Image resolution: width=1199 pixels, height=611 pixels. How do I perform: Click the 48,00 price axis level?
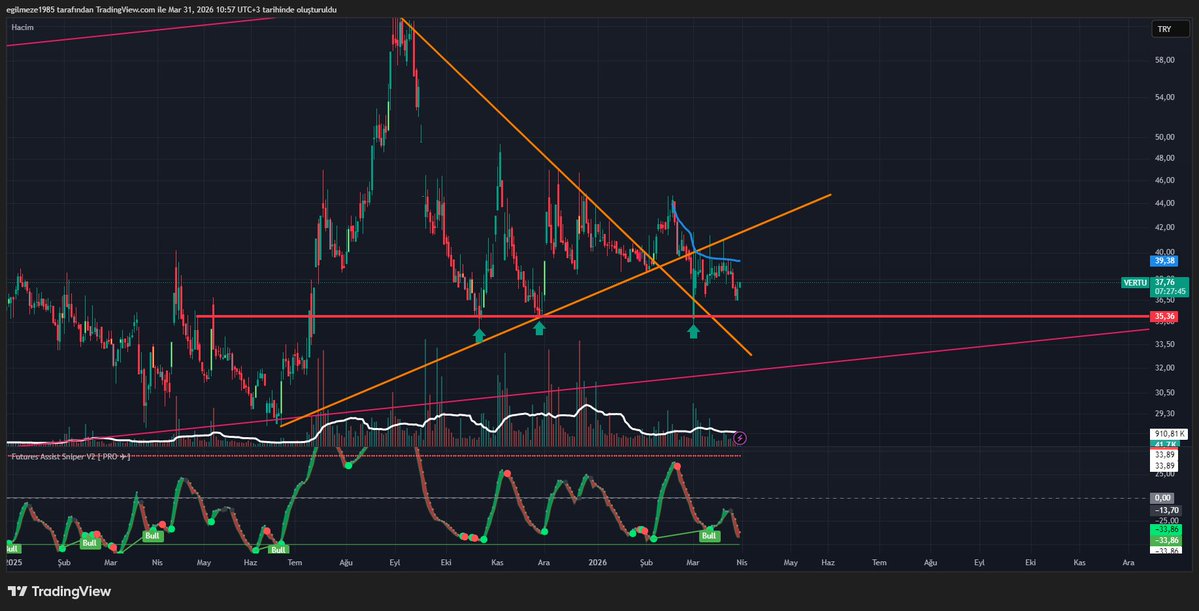[x=1165, y=158]
